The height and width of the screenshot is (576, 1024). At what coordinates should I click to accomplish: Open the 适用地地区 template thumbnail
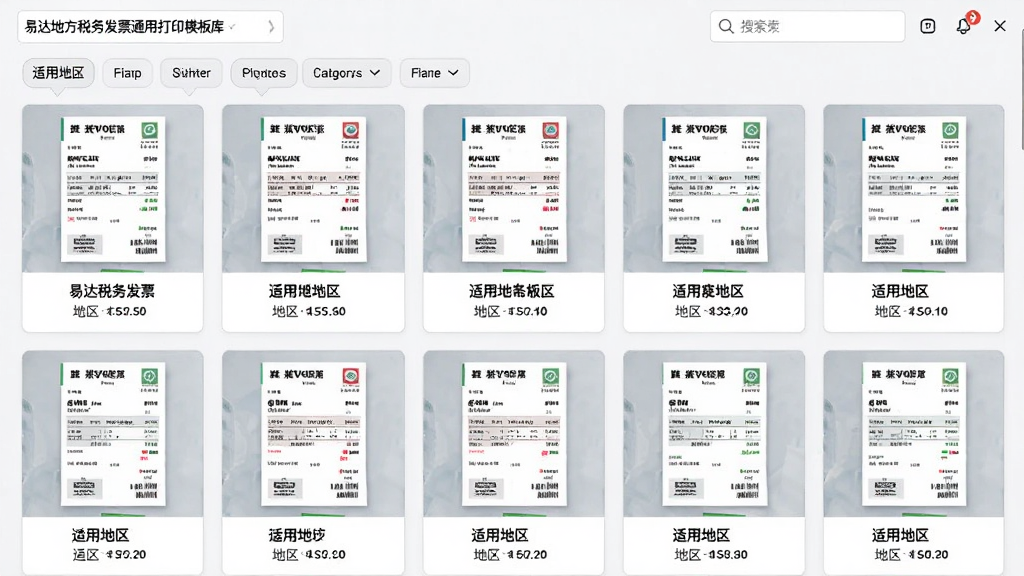pyautogui.click(x=313, y=189)
